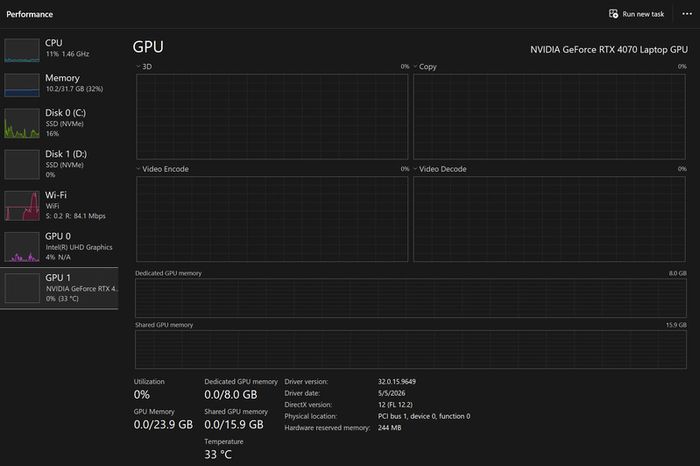This screenshot has width=700, height=466.
Task: Click NVIDIA GeForce RTX 4070 Laptop GPU name
Action: [609, 50]
